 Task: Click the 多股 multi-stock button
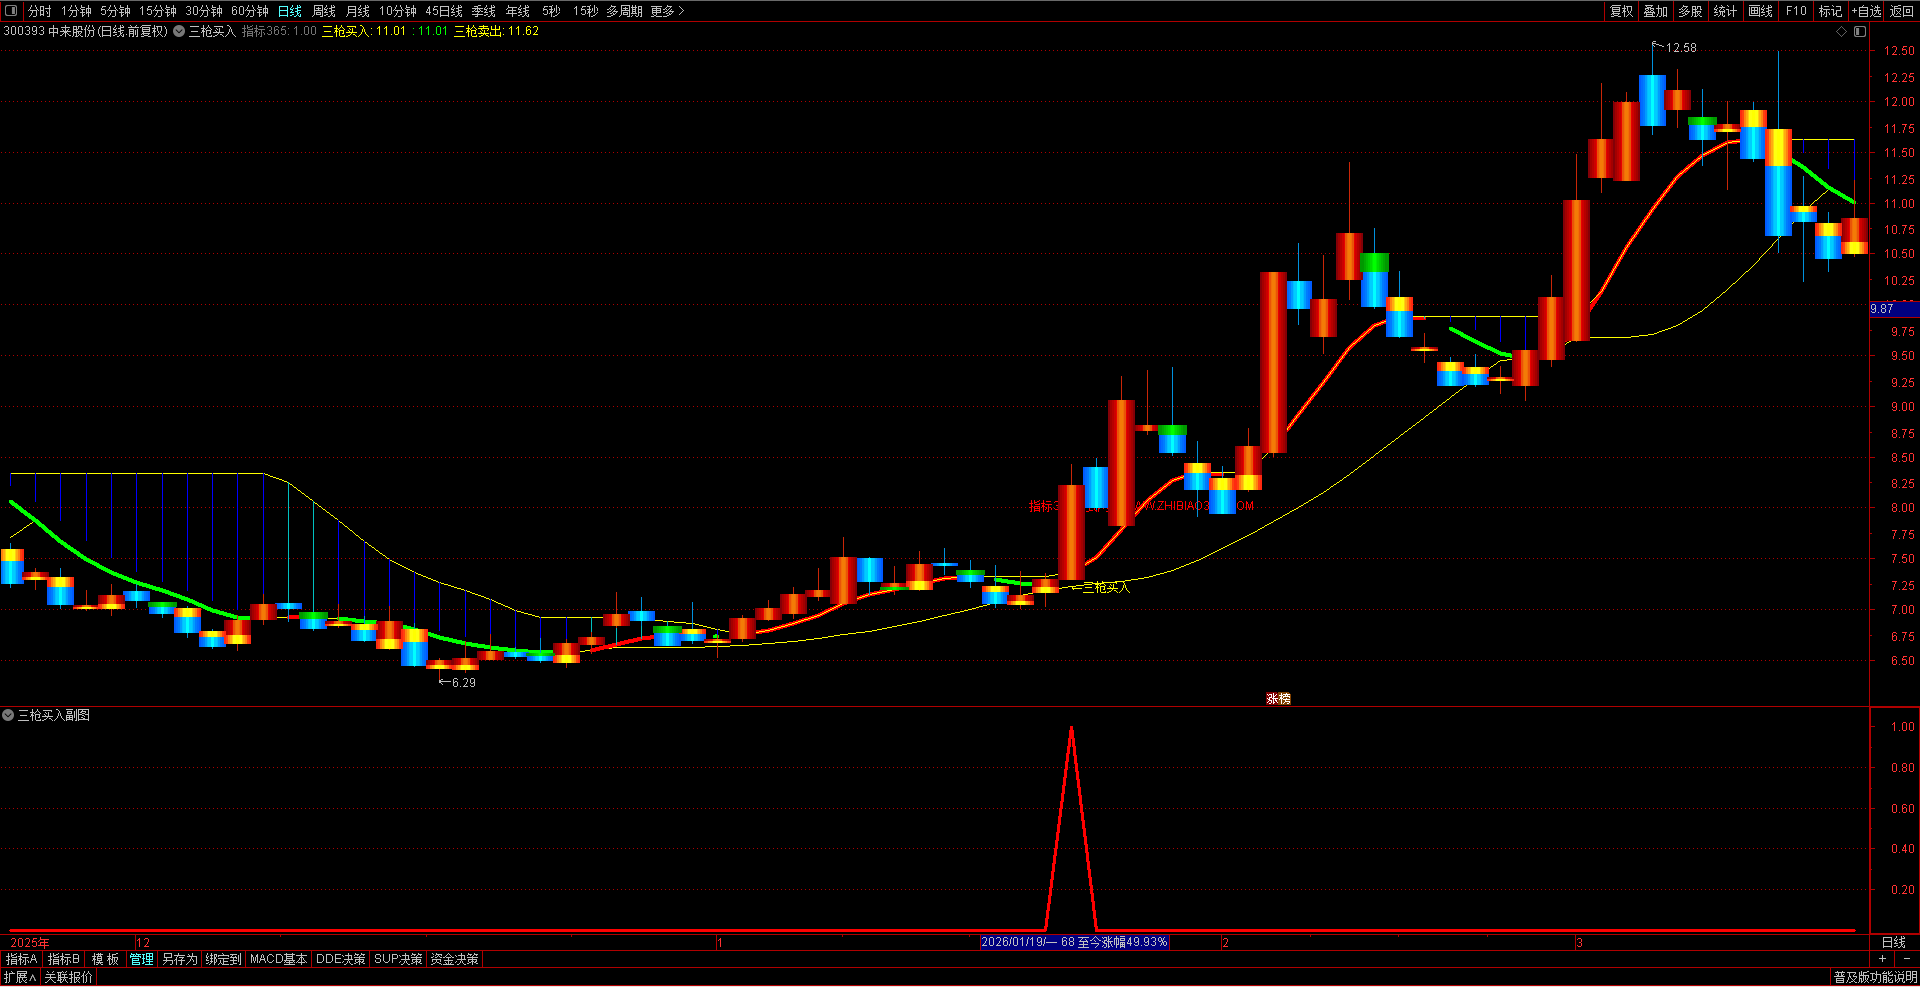point(1690,11)
